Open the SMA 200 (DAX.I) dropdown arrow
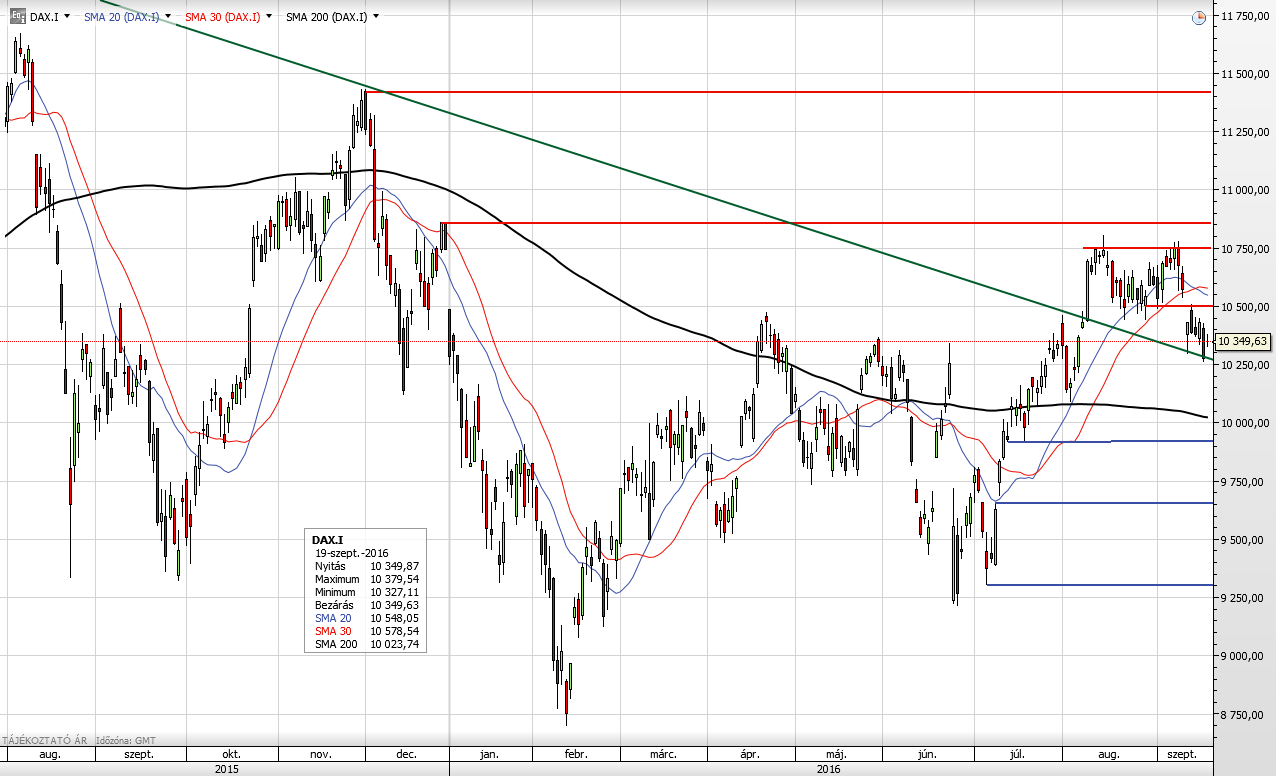Viewport: 1276px width, 776px height. click(376, 17)
